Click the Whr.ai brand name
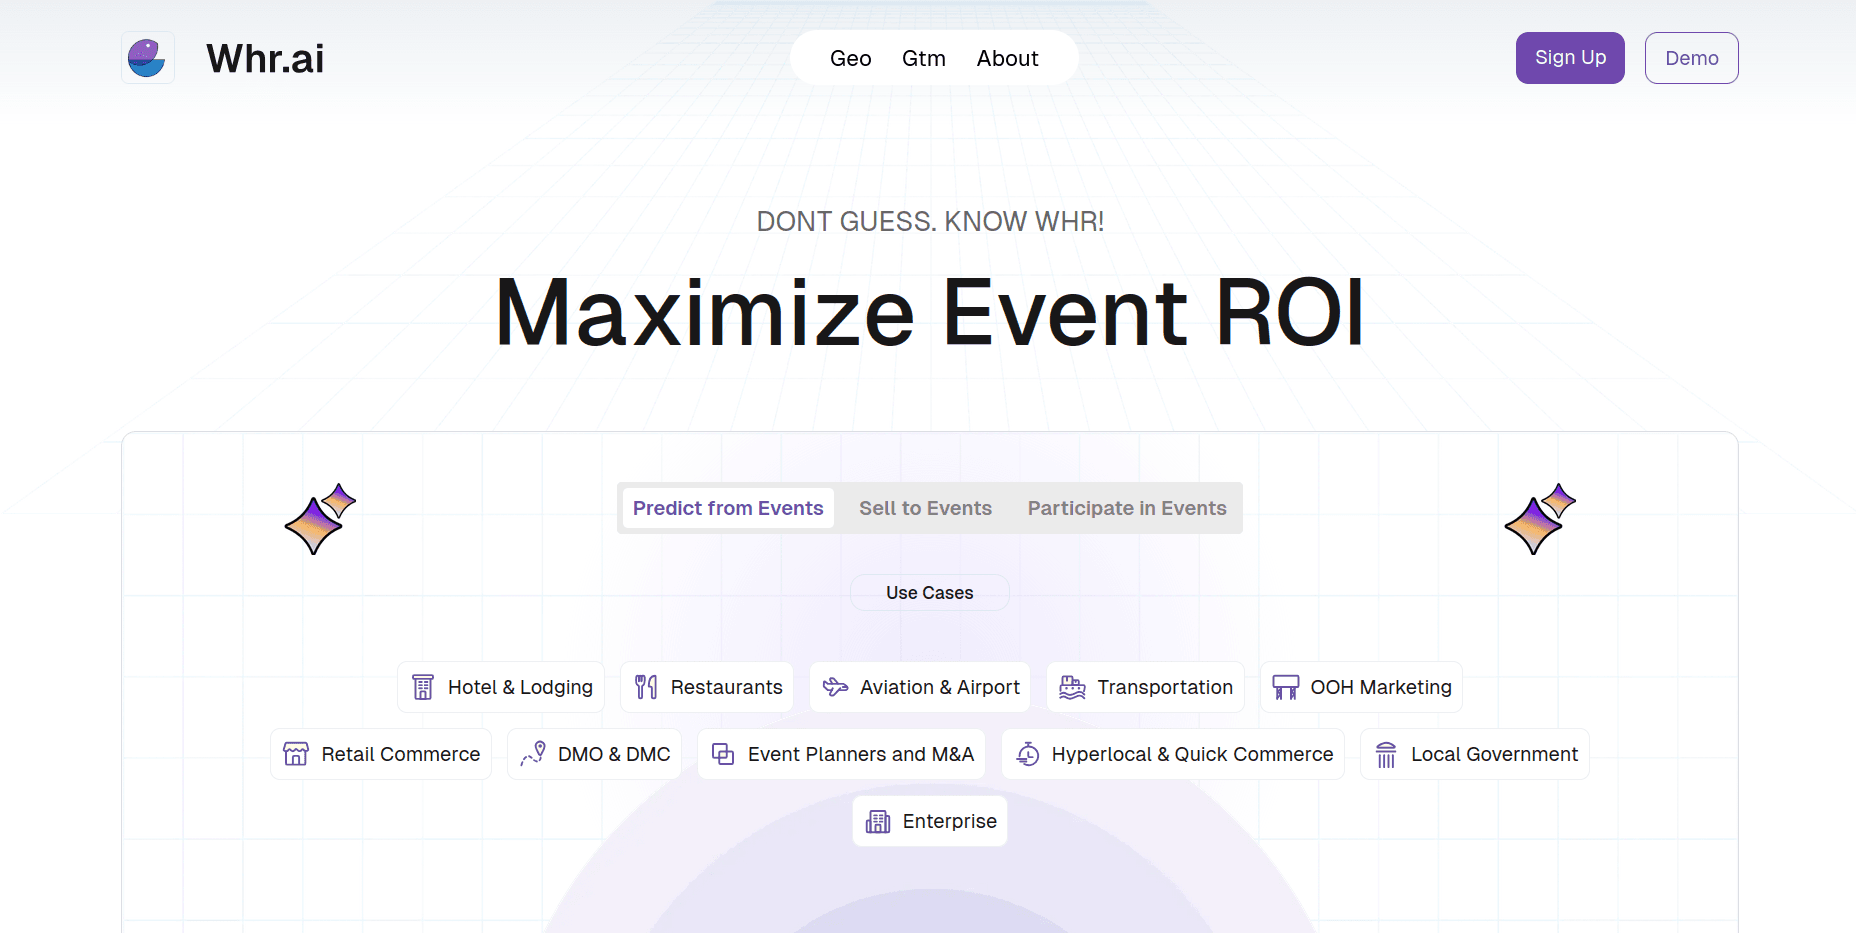Viewport: 1856px width, 933px height. [265, 58]
